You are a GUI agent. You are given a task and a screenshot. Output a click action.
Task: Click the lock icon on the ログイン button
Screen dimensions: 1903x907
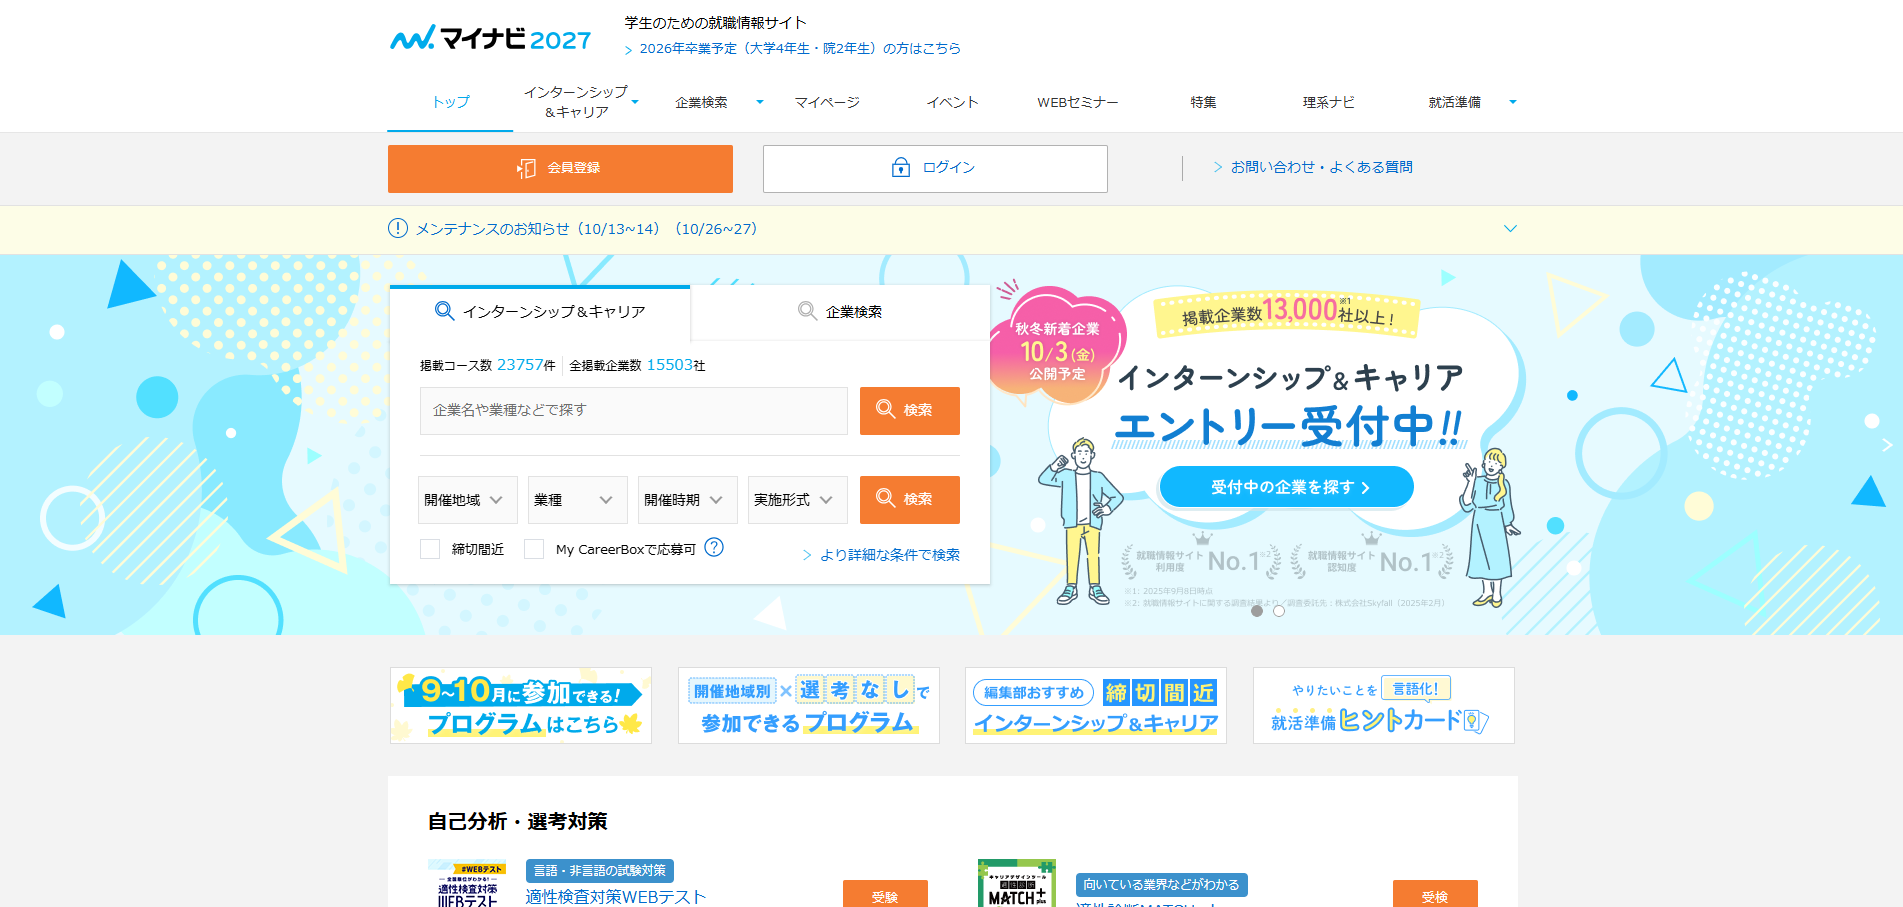(x=899, y=167)
